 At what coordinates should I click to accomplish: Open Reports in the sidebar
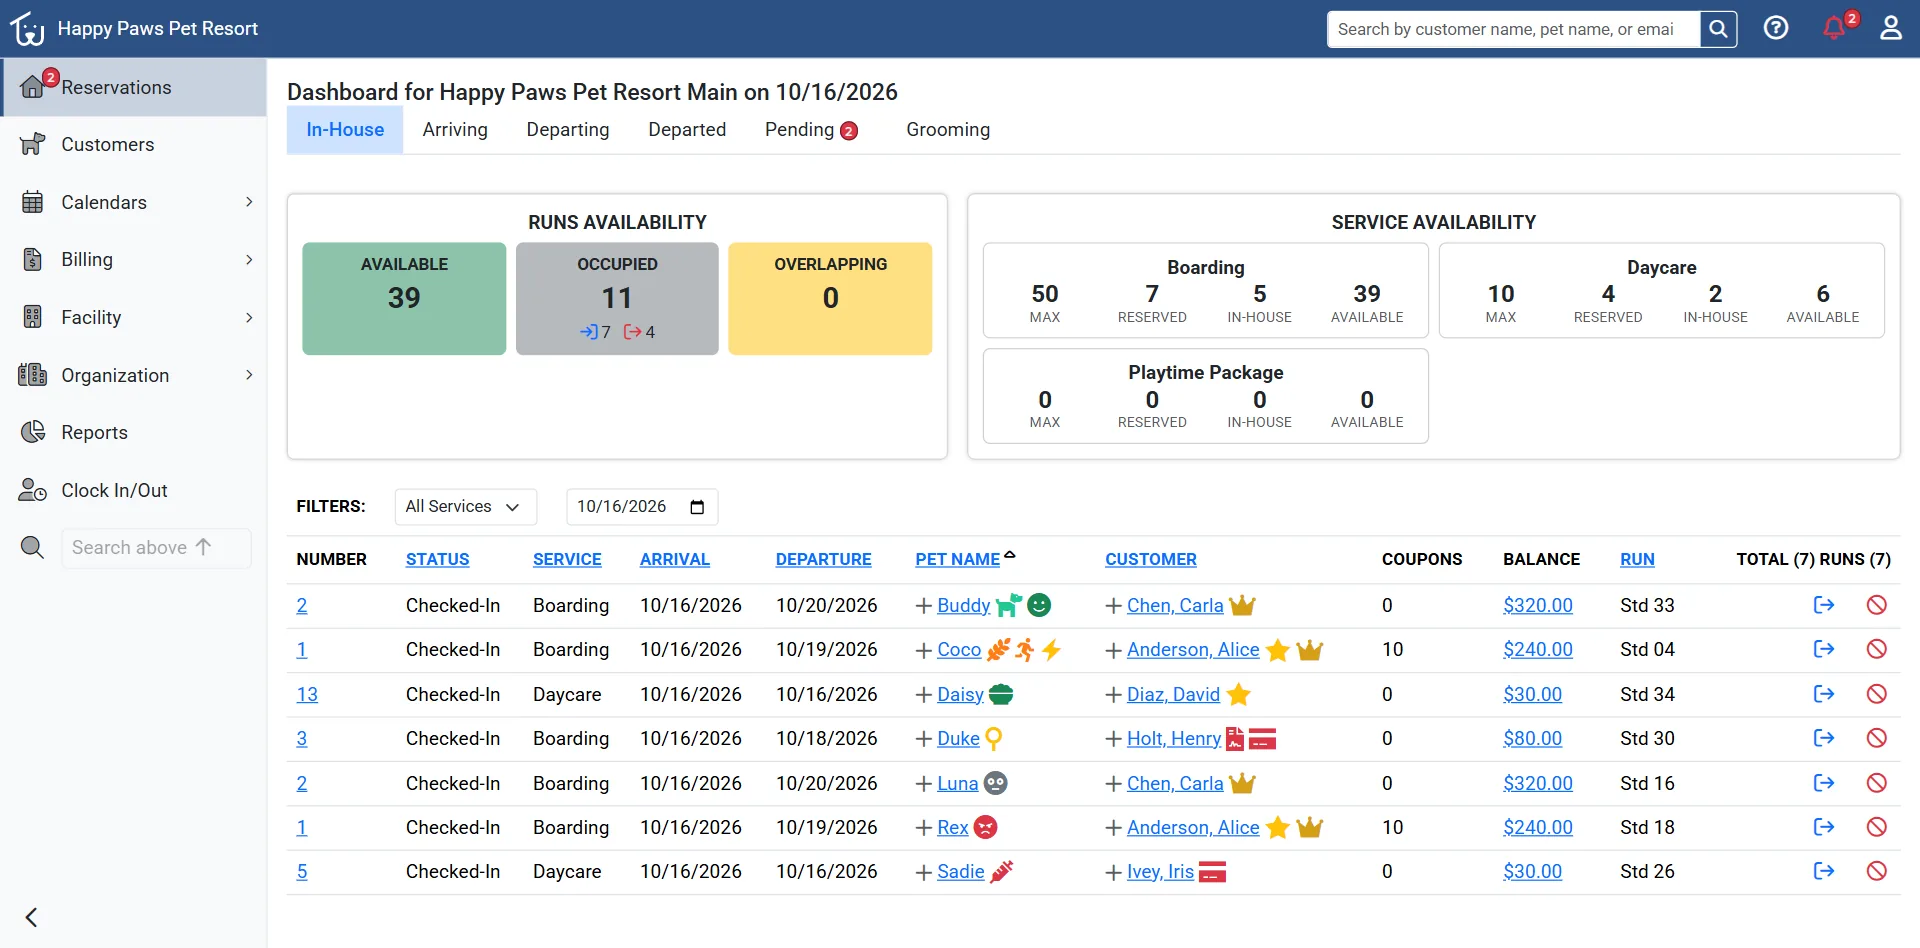click(134, 433)
